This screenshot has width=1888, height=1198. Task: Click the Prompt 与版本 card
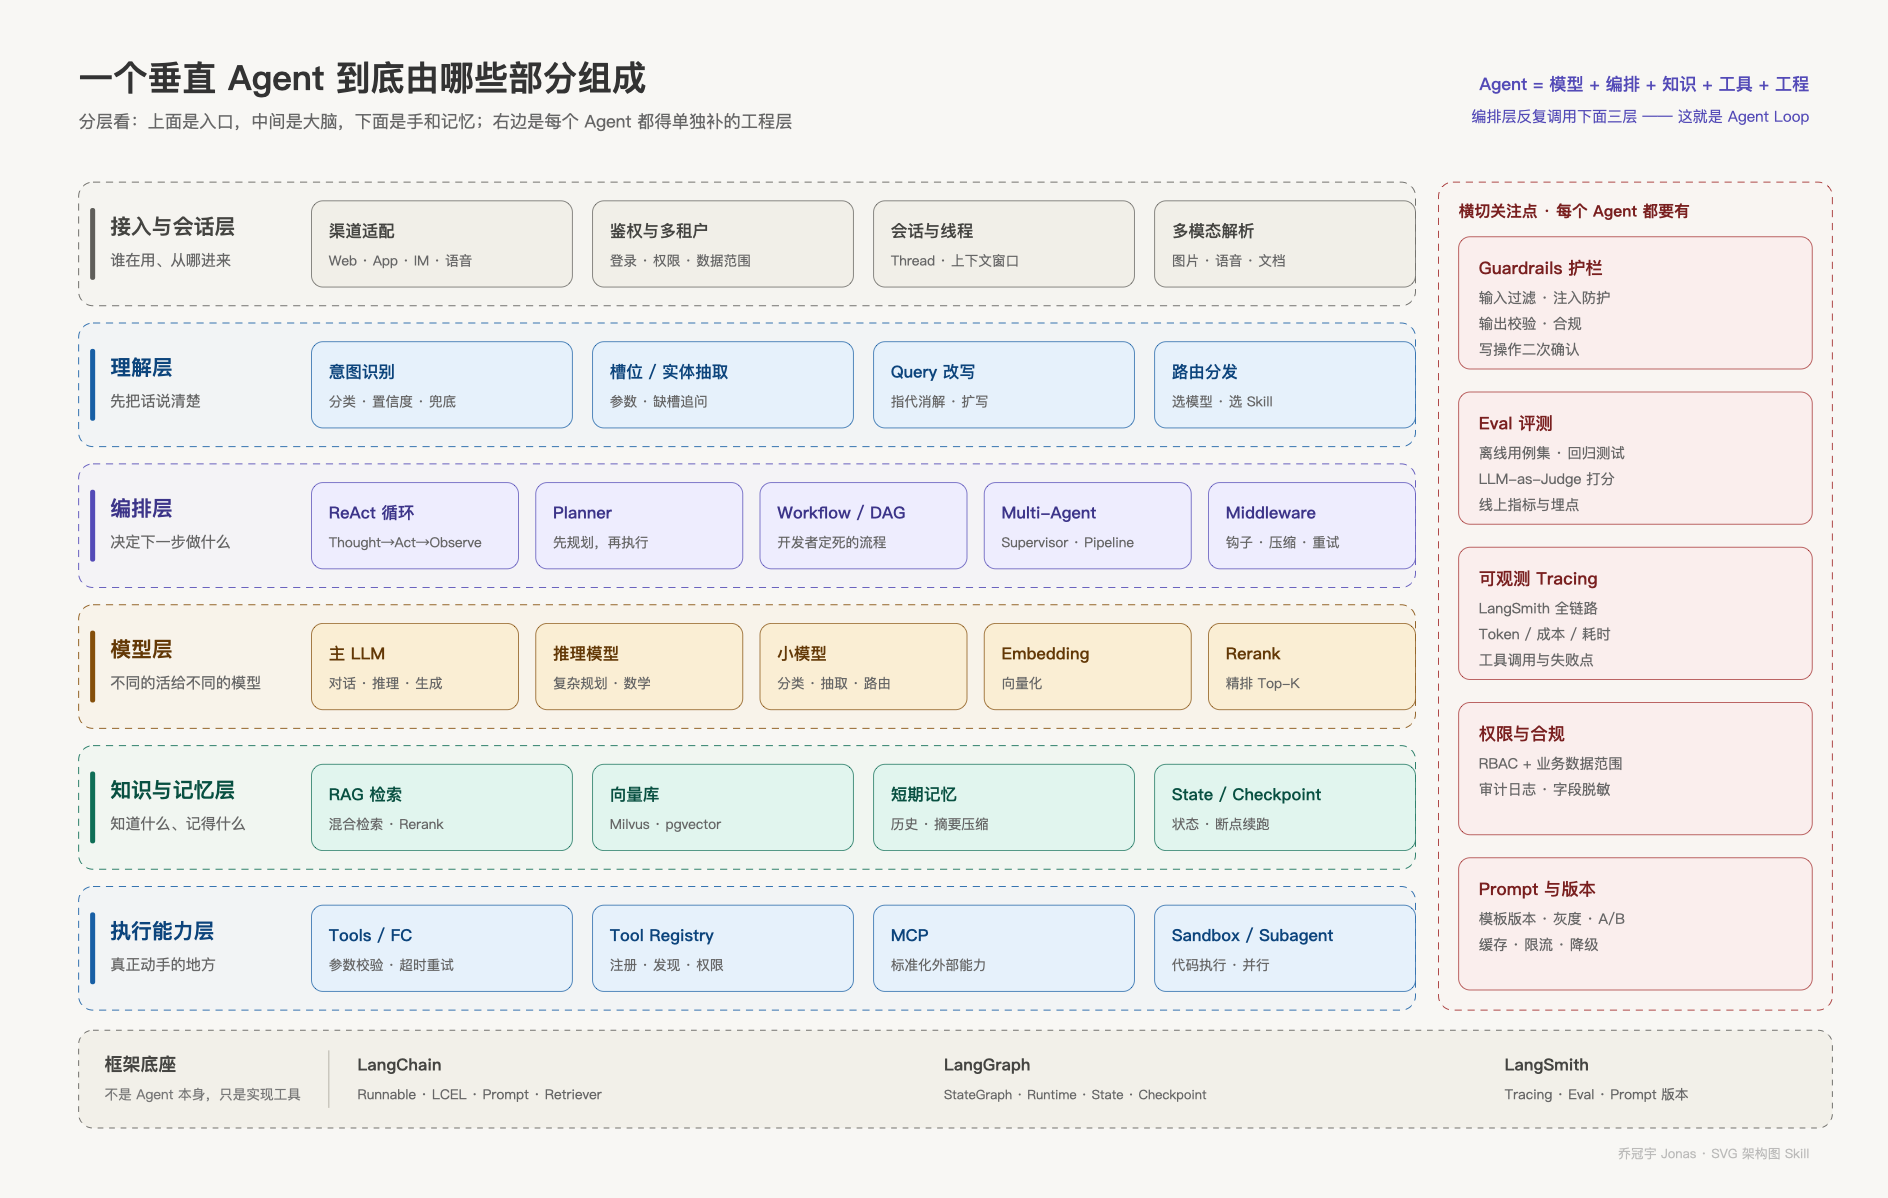[1635, 924]
